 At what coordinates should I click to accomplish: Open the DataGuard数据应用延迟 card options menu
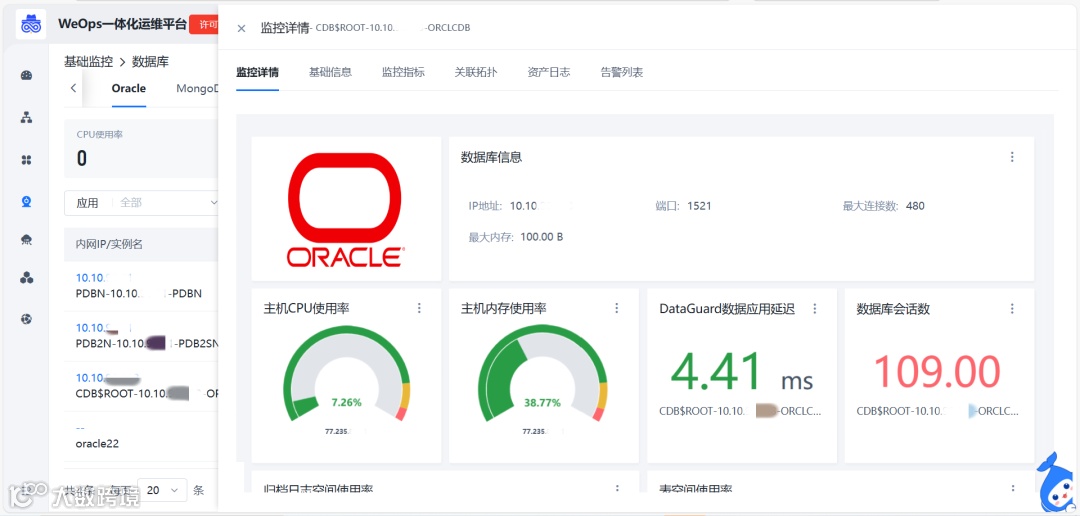814,308
